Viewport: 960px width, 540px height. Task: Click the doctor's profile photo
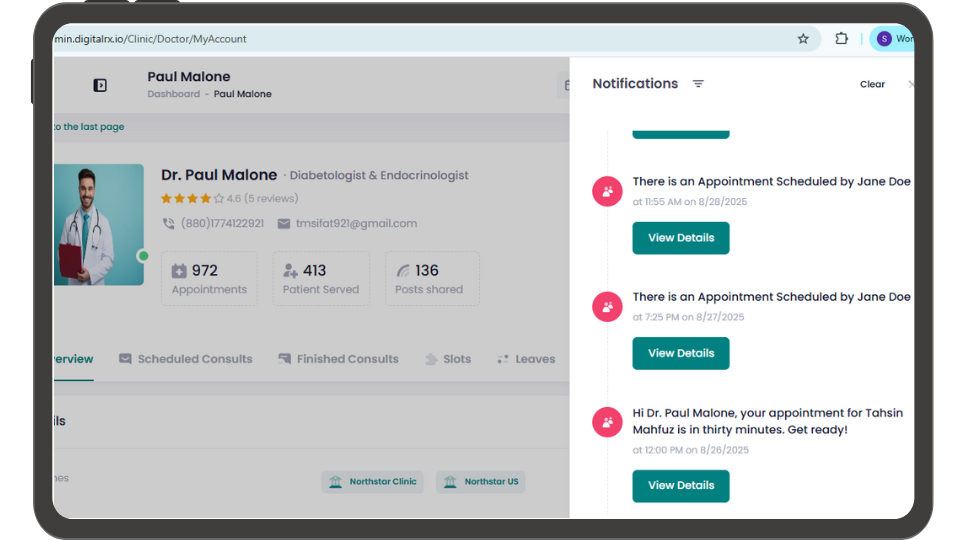(99, 224)
